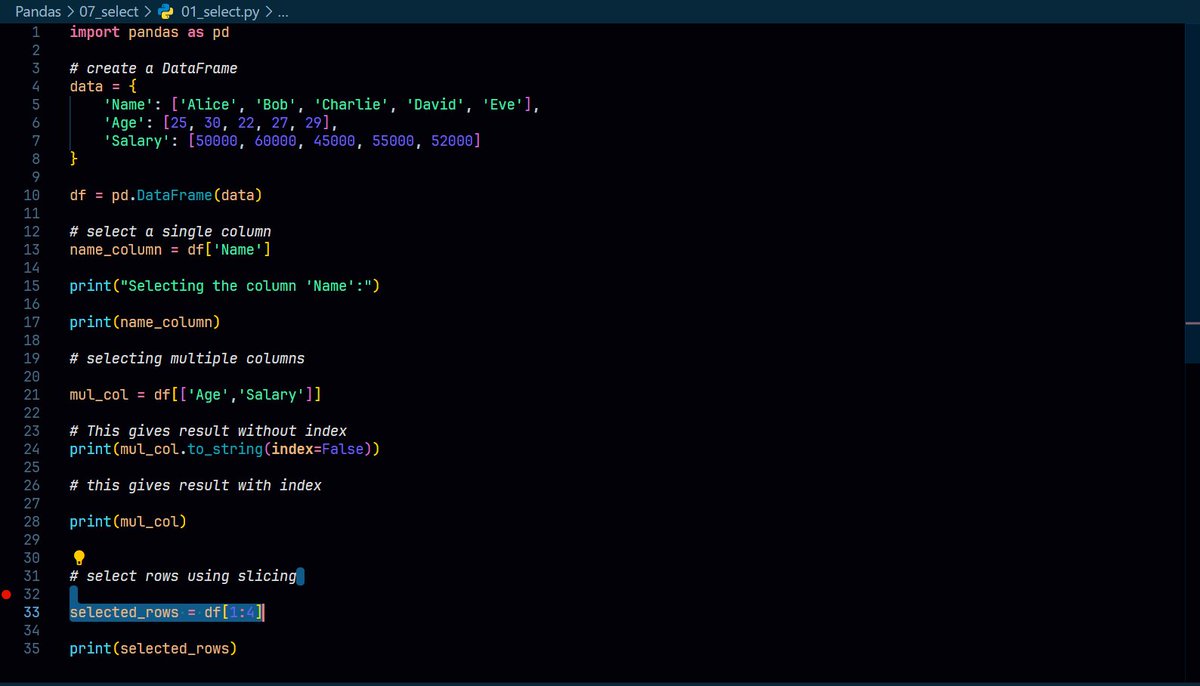Click the closing brace on line 8
Viewport: 1200px width, 686px height.
point(74,159)
